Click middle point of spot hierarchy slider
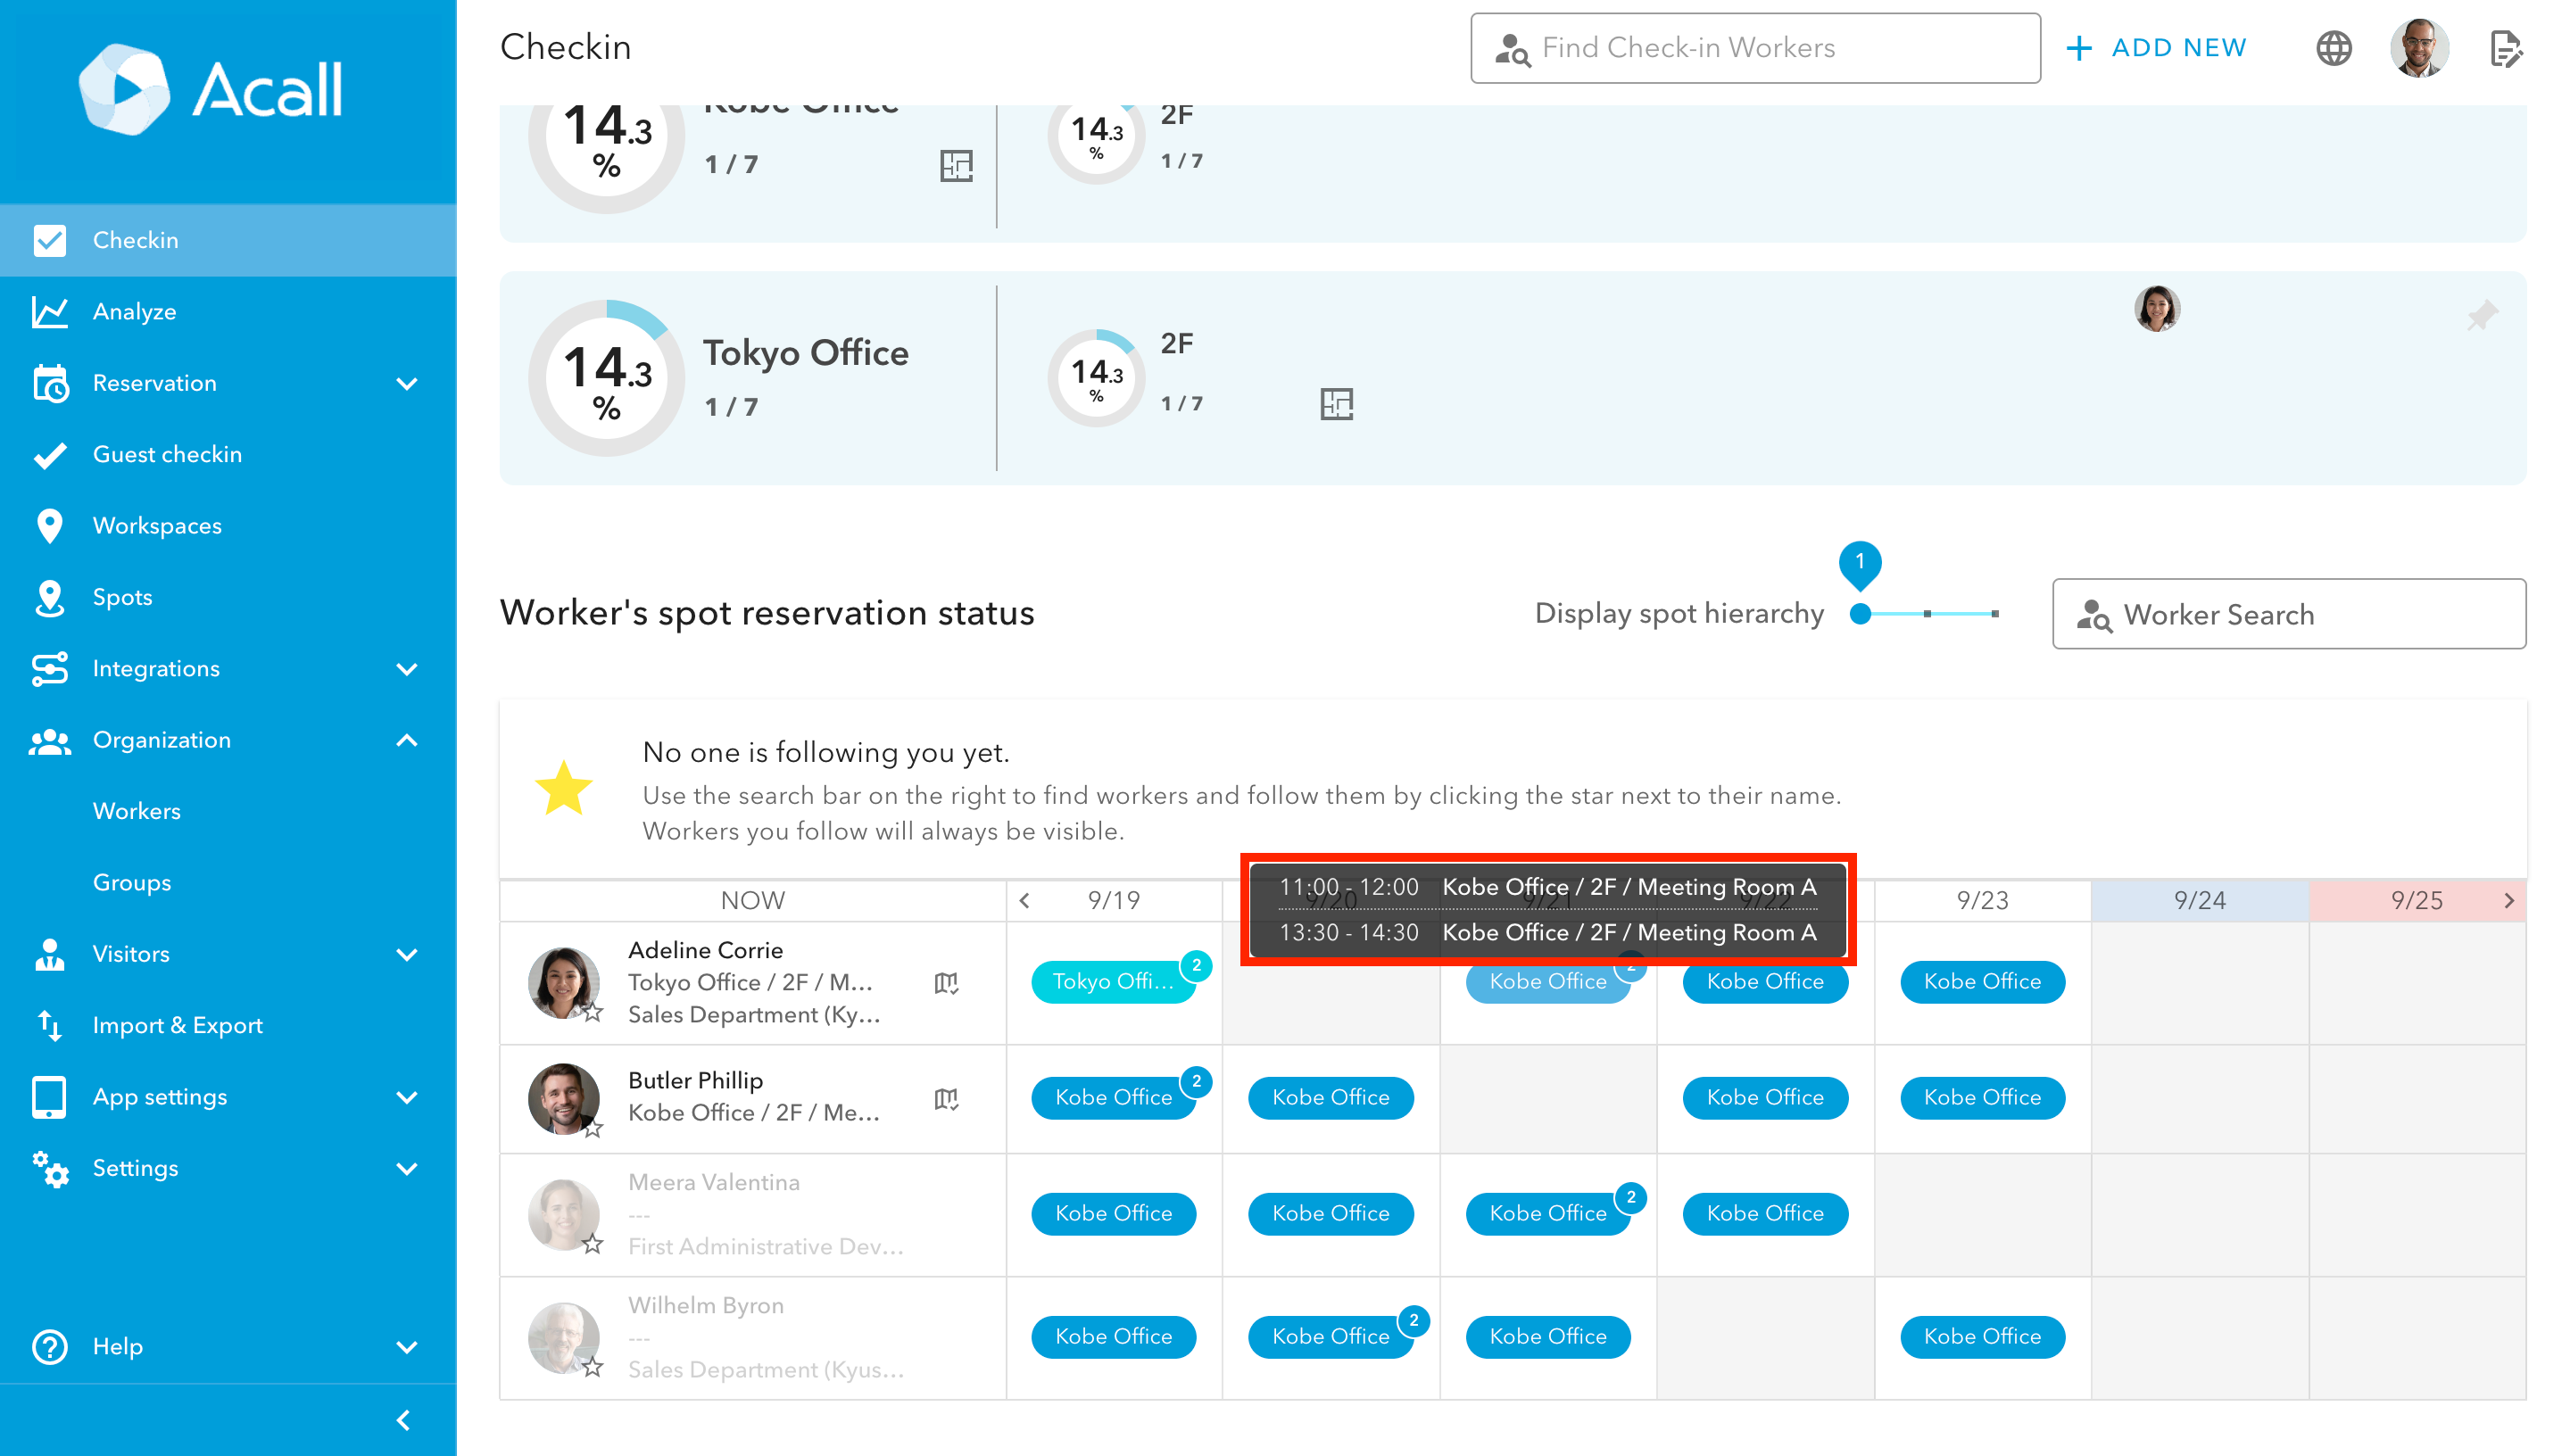This screenshot has width=2570, height=1456. coord(1927,614)
